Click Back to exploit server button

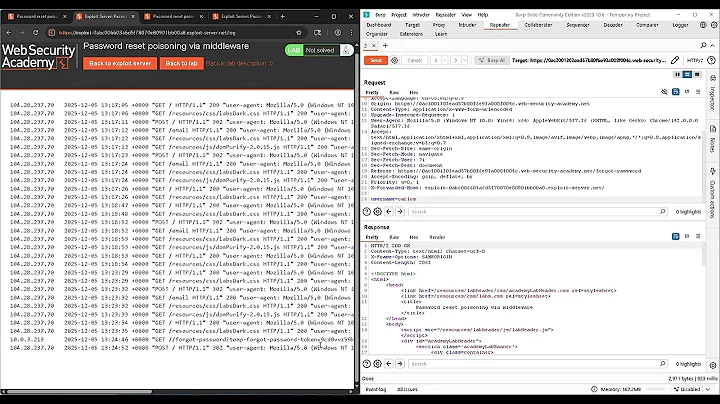tap(120, 63)
